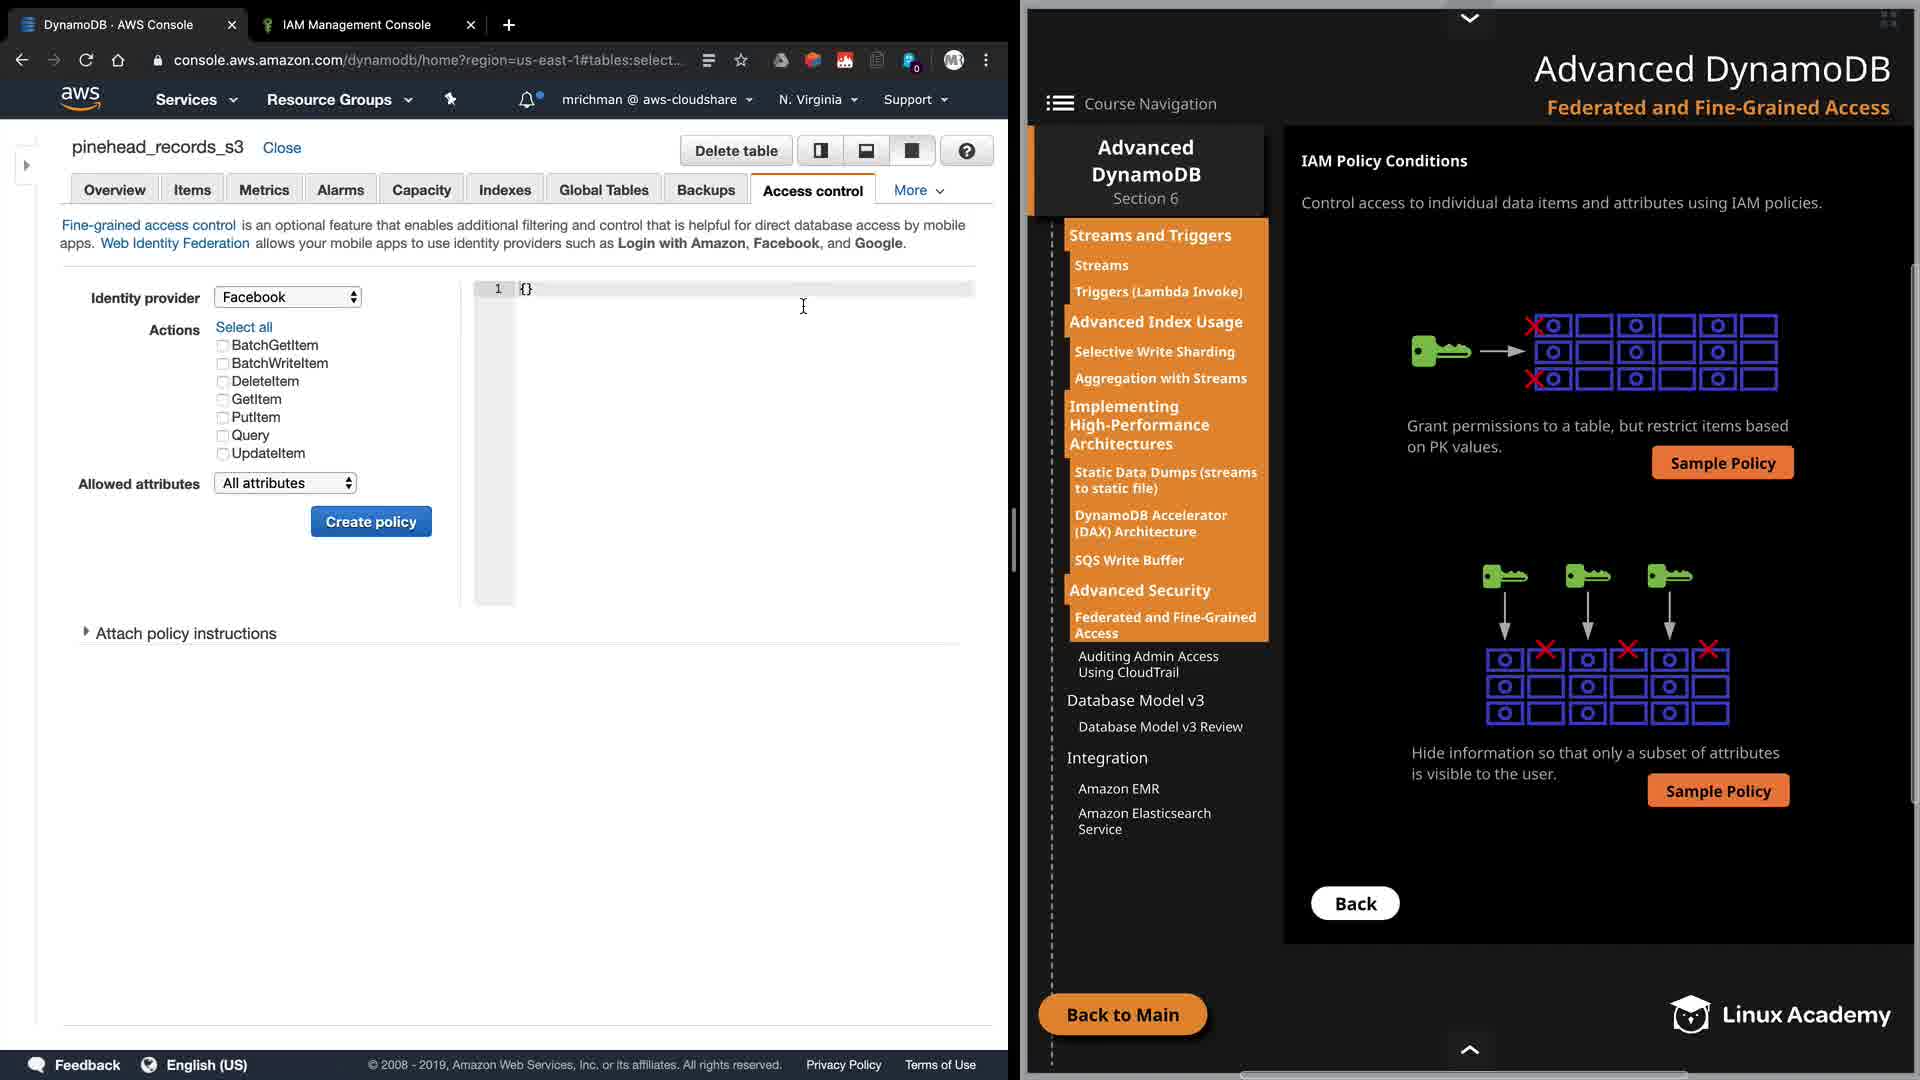Click the browser reload icon

click(86, 60)
